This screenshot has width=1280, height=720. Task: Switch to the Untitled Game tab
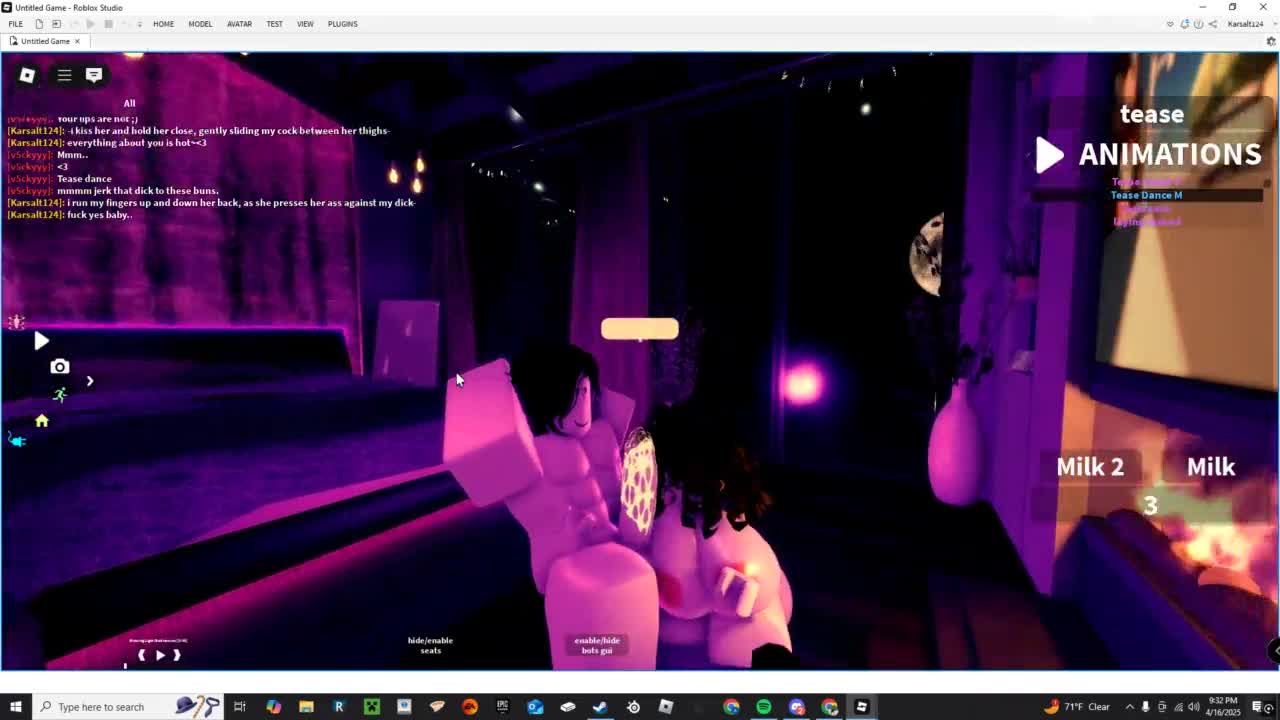(45, 41)
